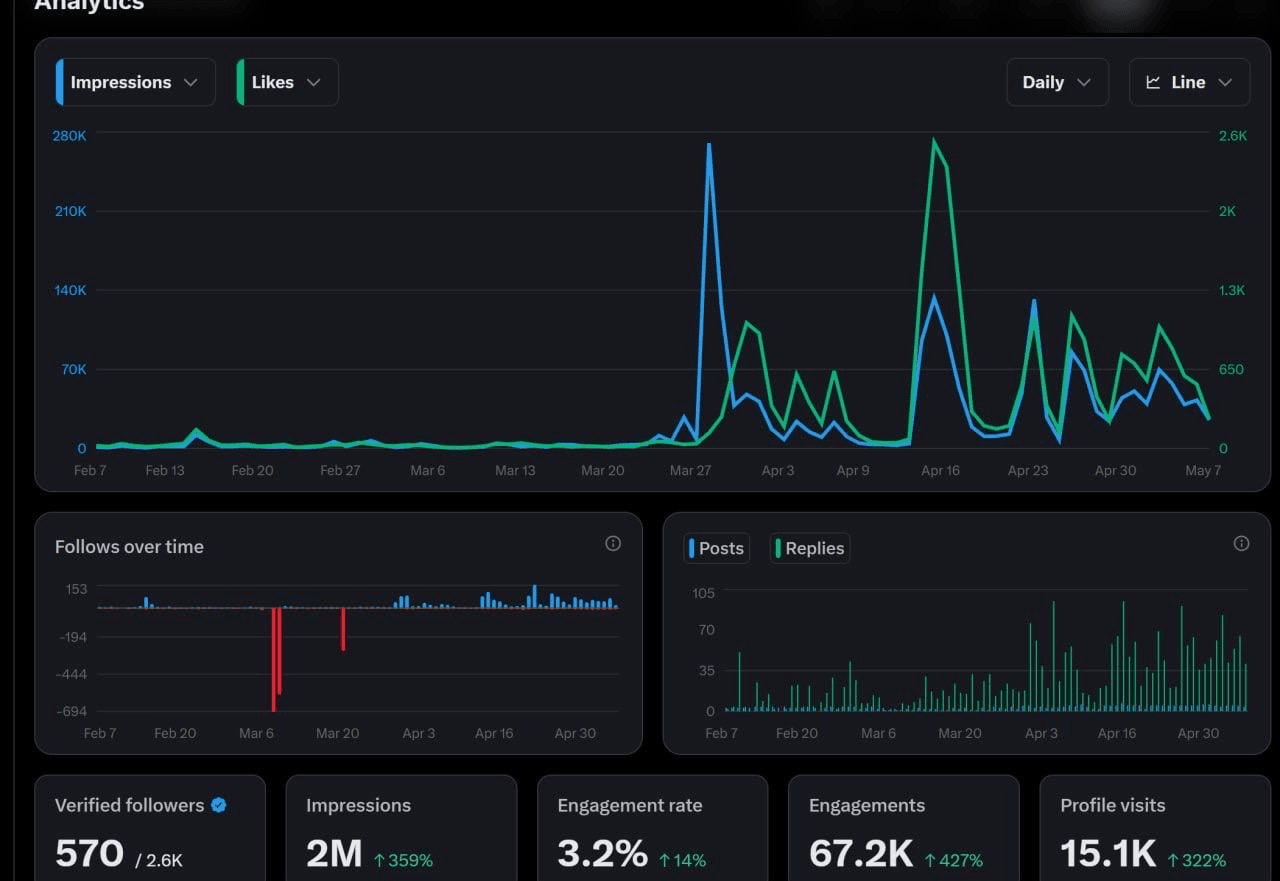
Task: Click info icon on Posts and Replies card
Action: (x=1241, y=543)
